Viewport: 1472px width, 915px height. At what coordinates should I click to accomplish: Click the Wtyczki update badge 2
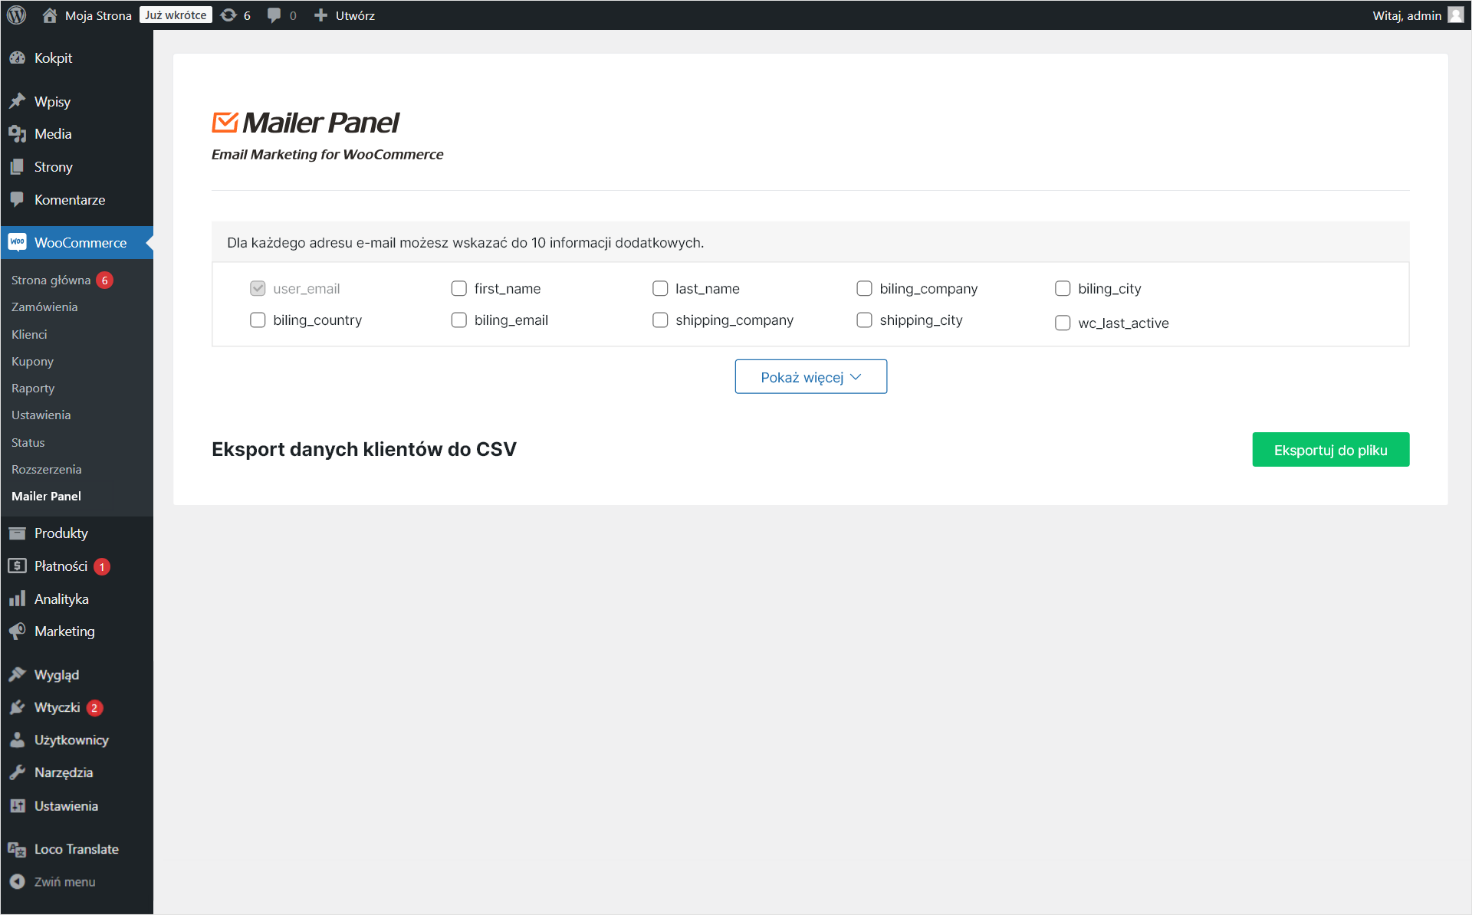point(95,708)
